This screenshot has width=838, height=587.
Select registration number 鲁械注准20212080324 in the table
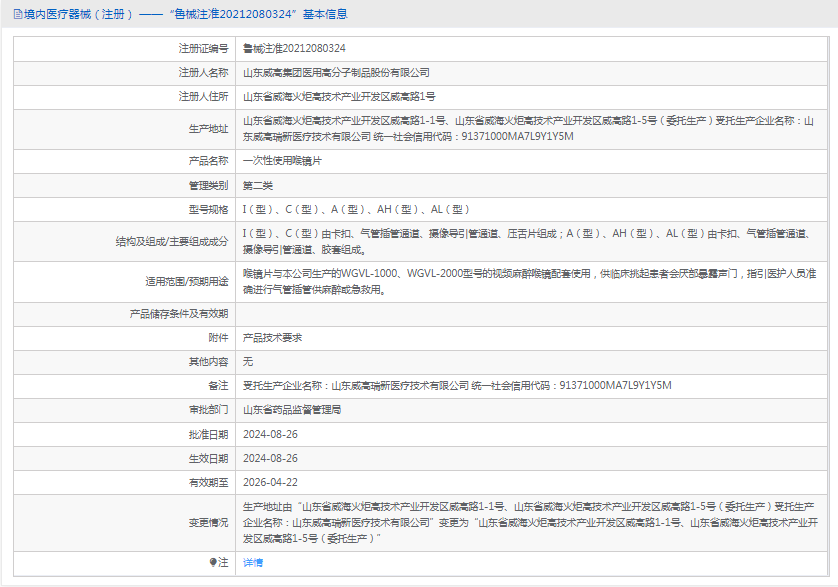click(x=294, y=49)
